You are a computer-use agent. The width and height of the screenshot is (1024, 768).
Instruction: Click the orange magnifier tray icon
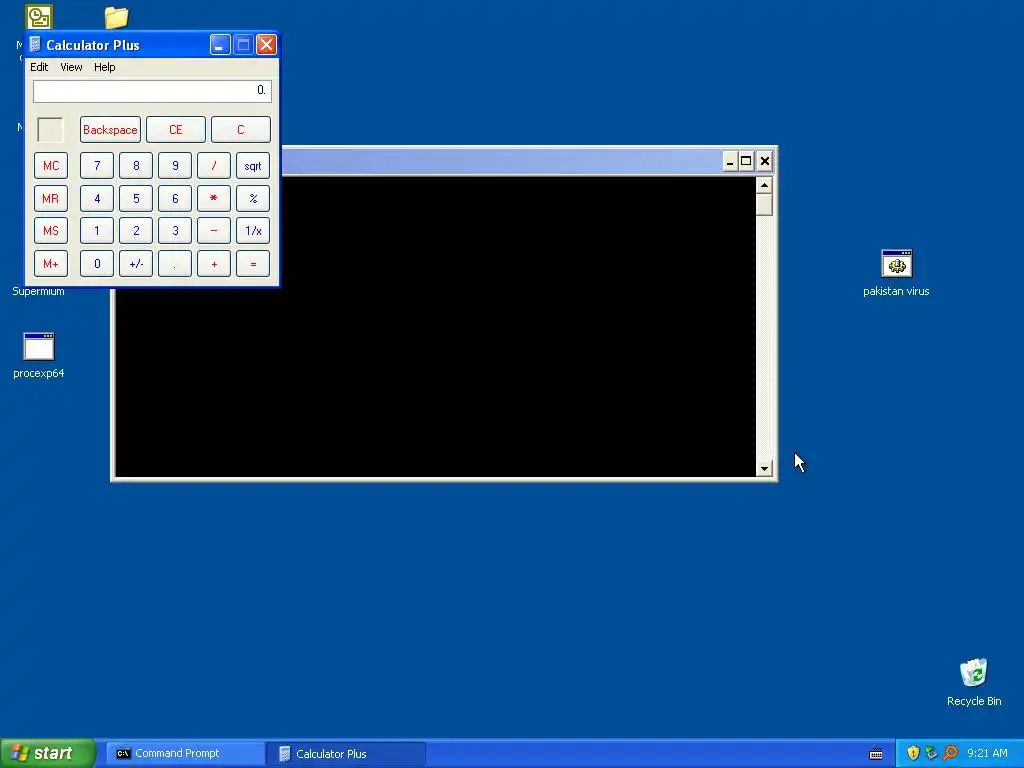click(950, 753)
